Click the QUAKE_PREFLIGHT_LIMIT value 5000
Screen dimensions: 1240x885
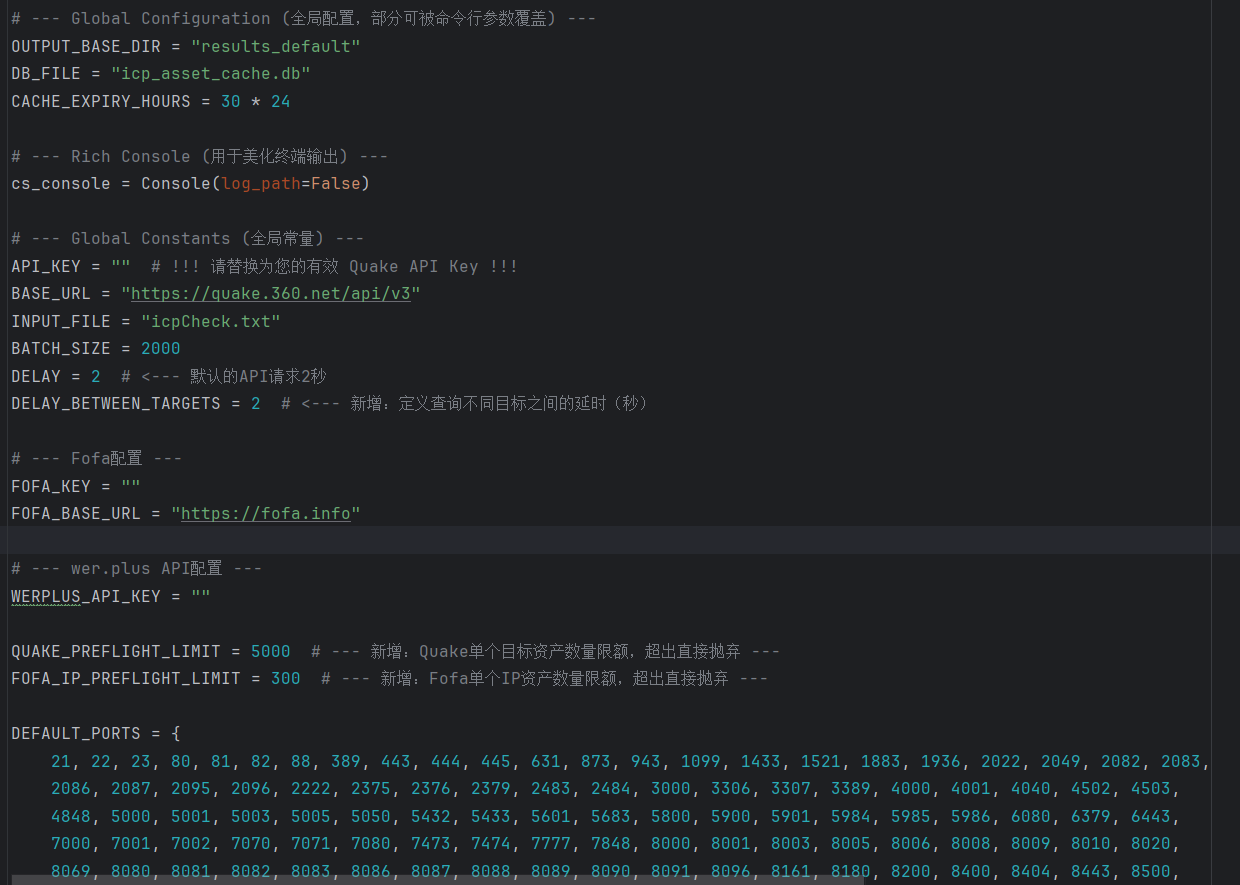point(270,652)
